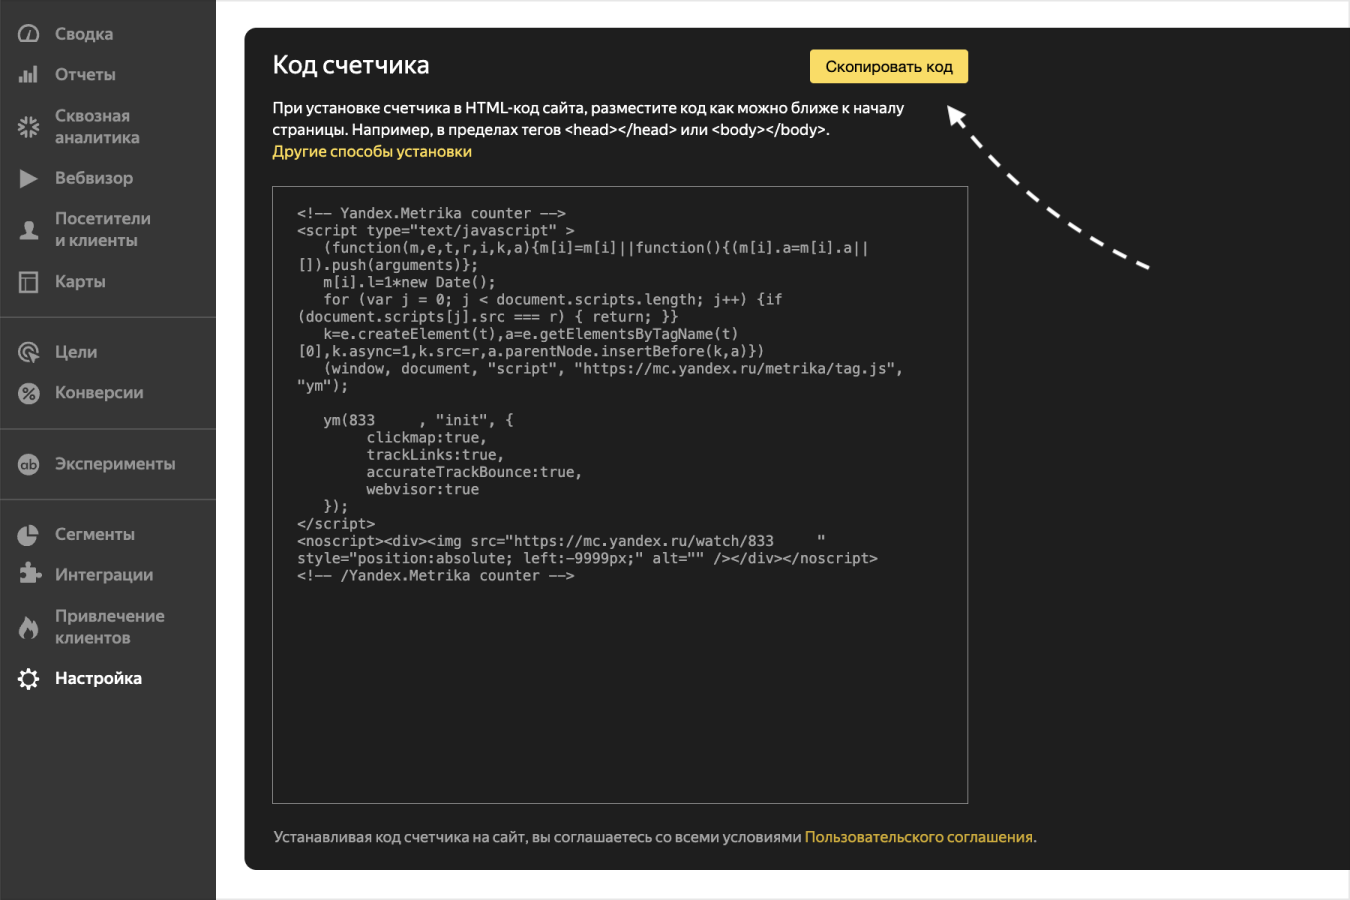Click the Скопировать код button

coord(889,67)
